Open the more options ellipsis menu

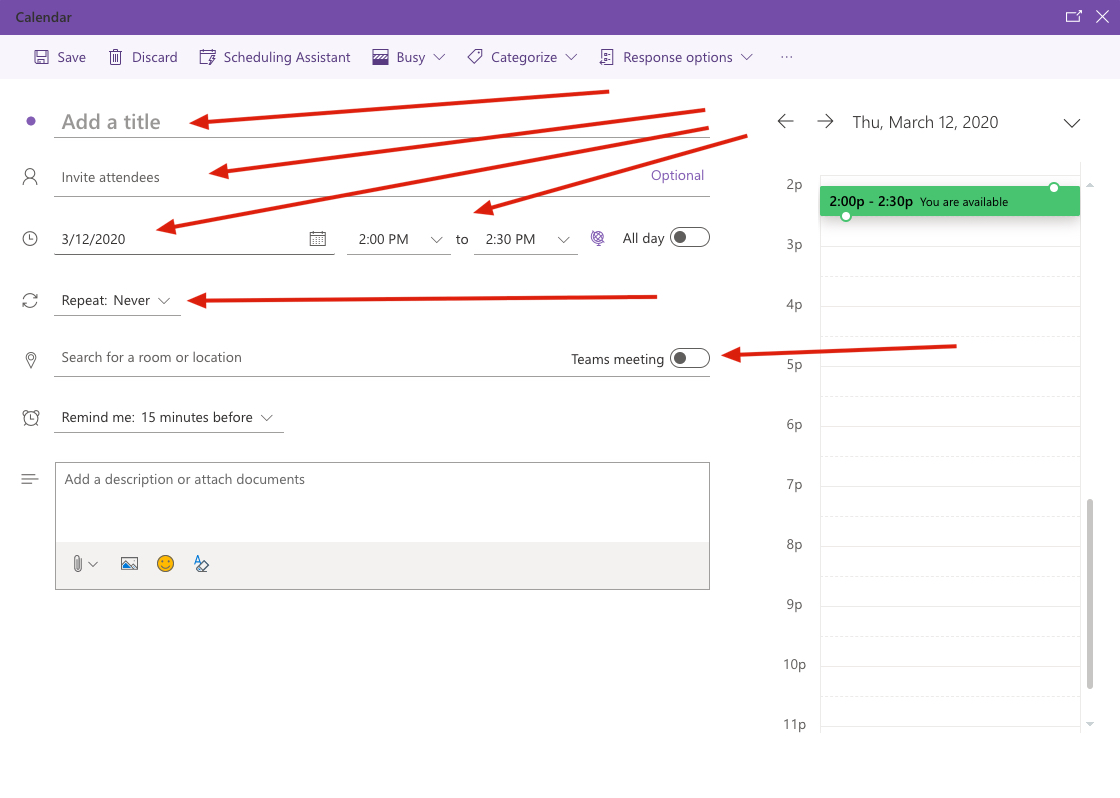coord(786,57)
